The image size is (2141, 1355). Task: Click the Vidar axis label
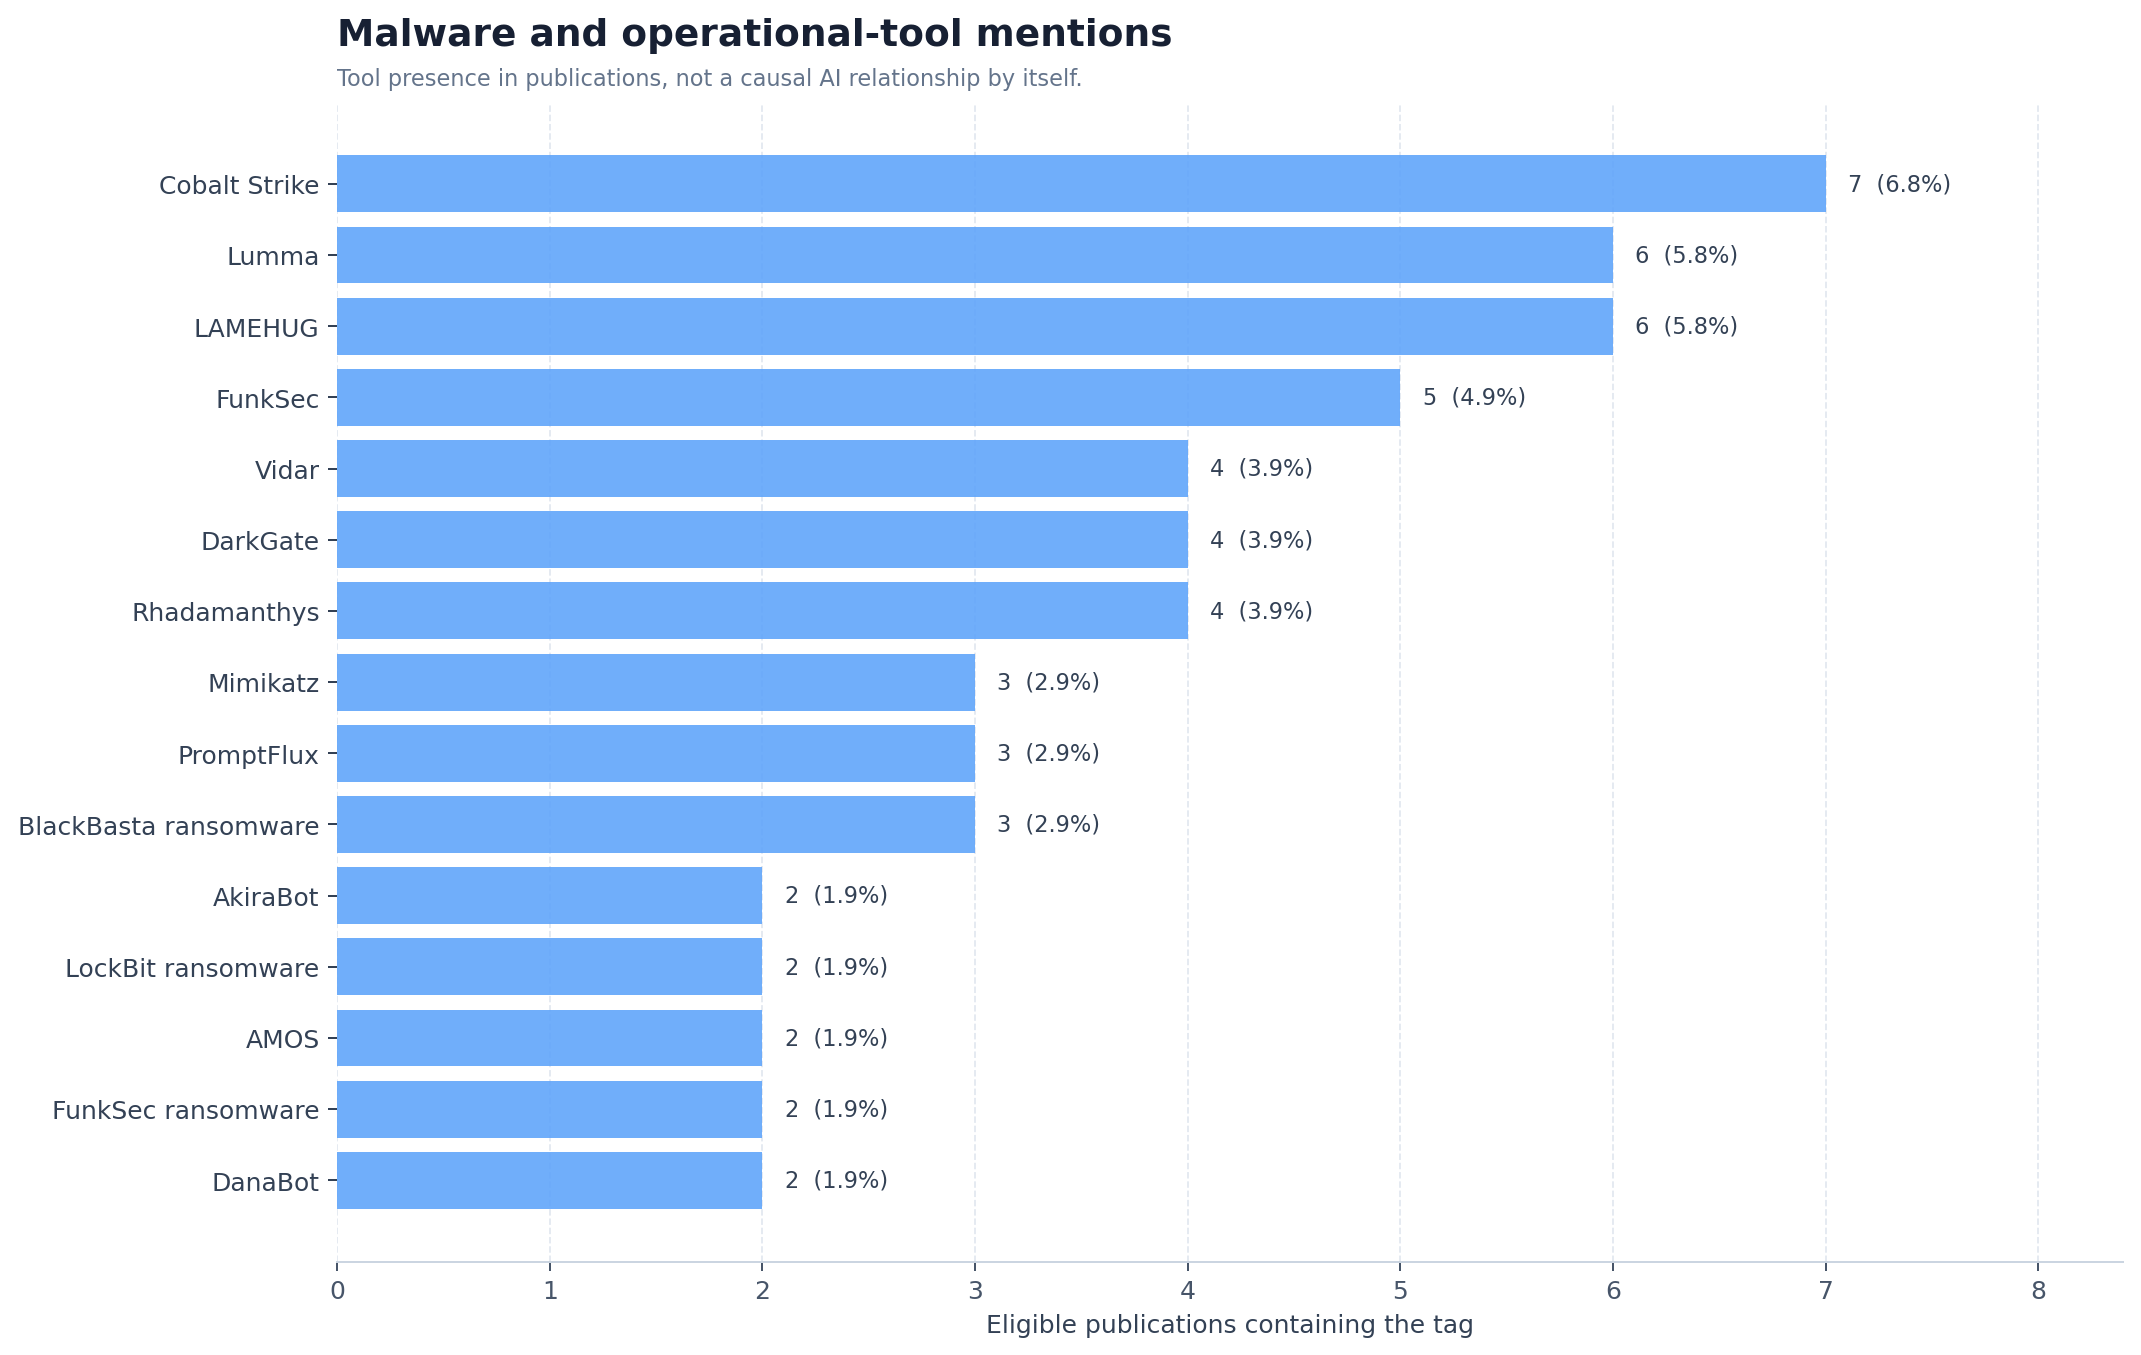point(287,470)
